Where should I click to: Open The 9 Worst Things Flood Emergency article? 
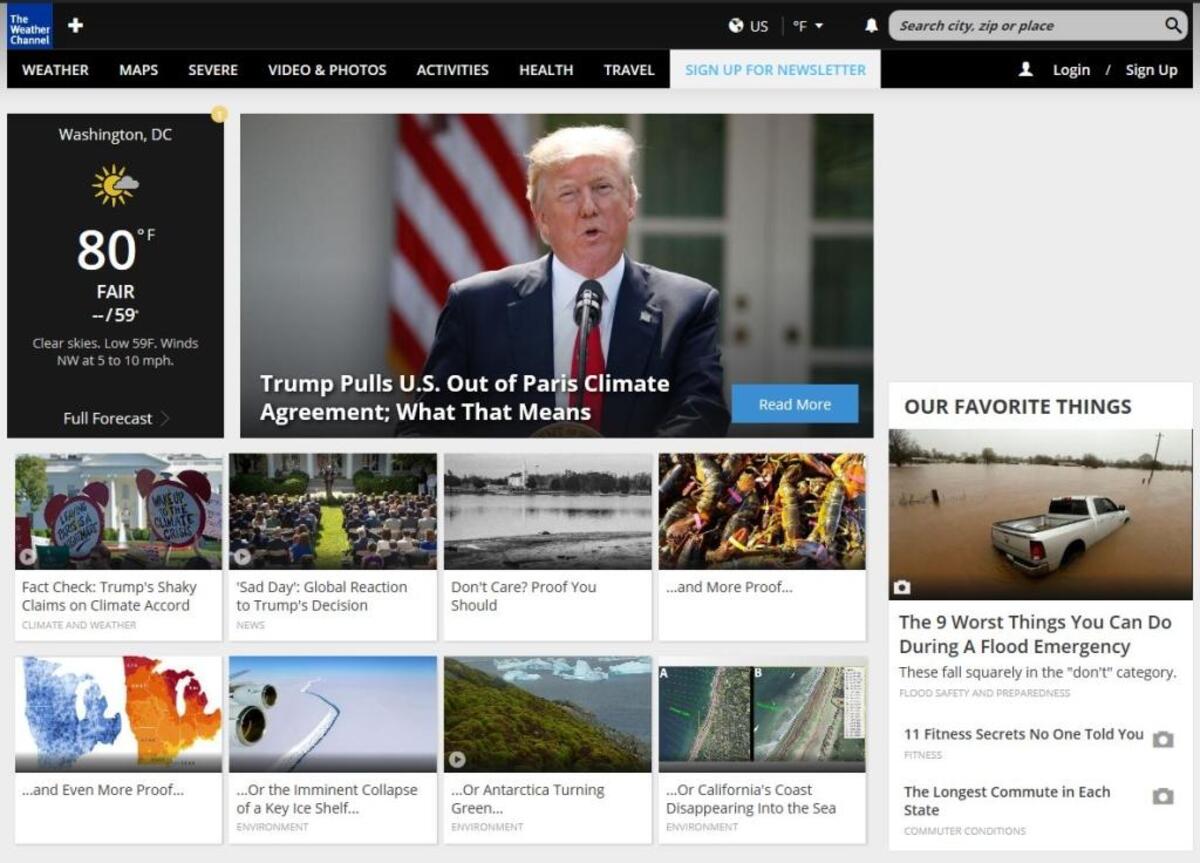tap(1035, 634)
